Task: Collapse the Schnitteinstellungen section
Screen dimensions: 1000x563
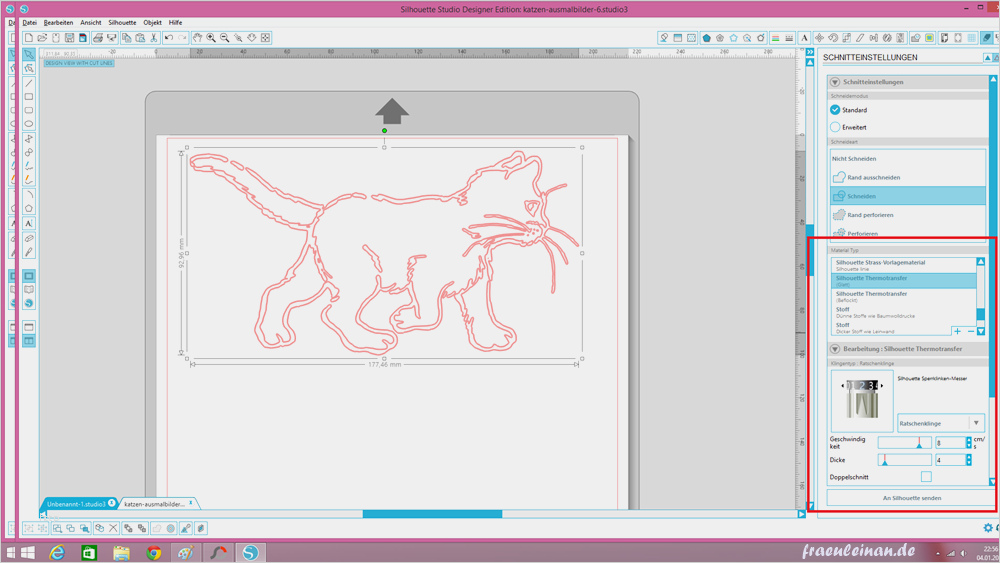Action: coord(835,82)
